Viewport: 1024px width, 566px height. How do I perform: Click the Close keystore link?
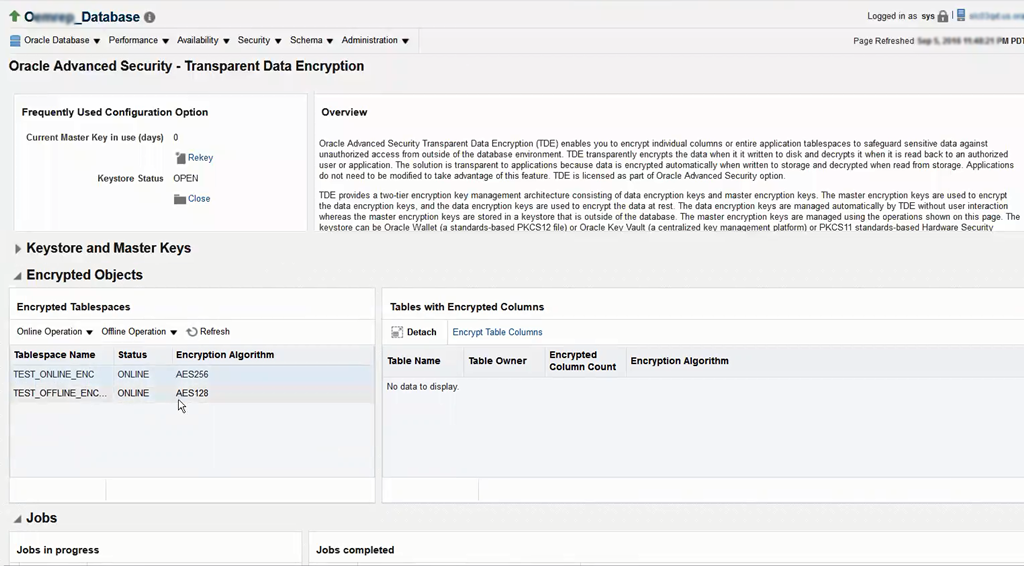tap(199, 198)
